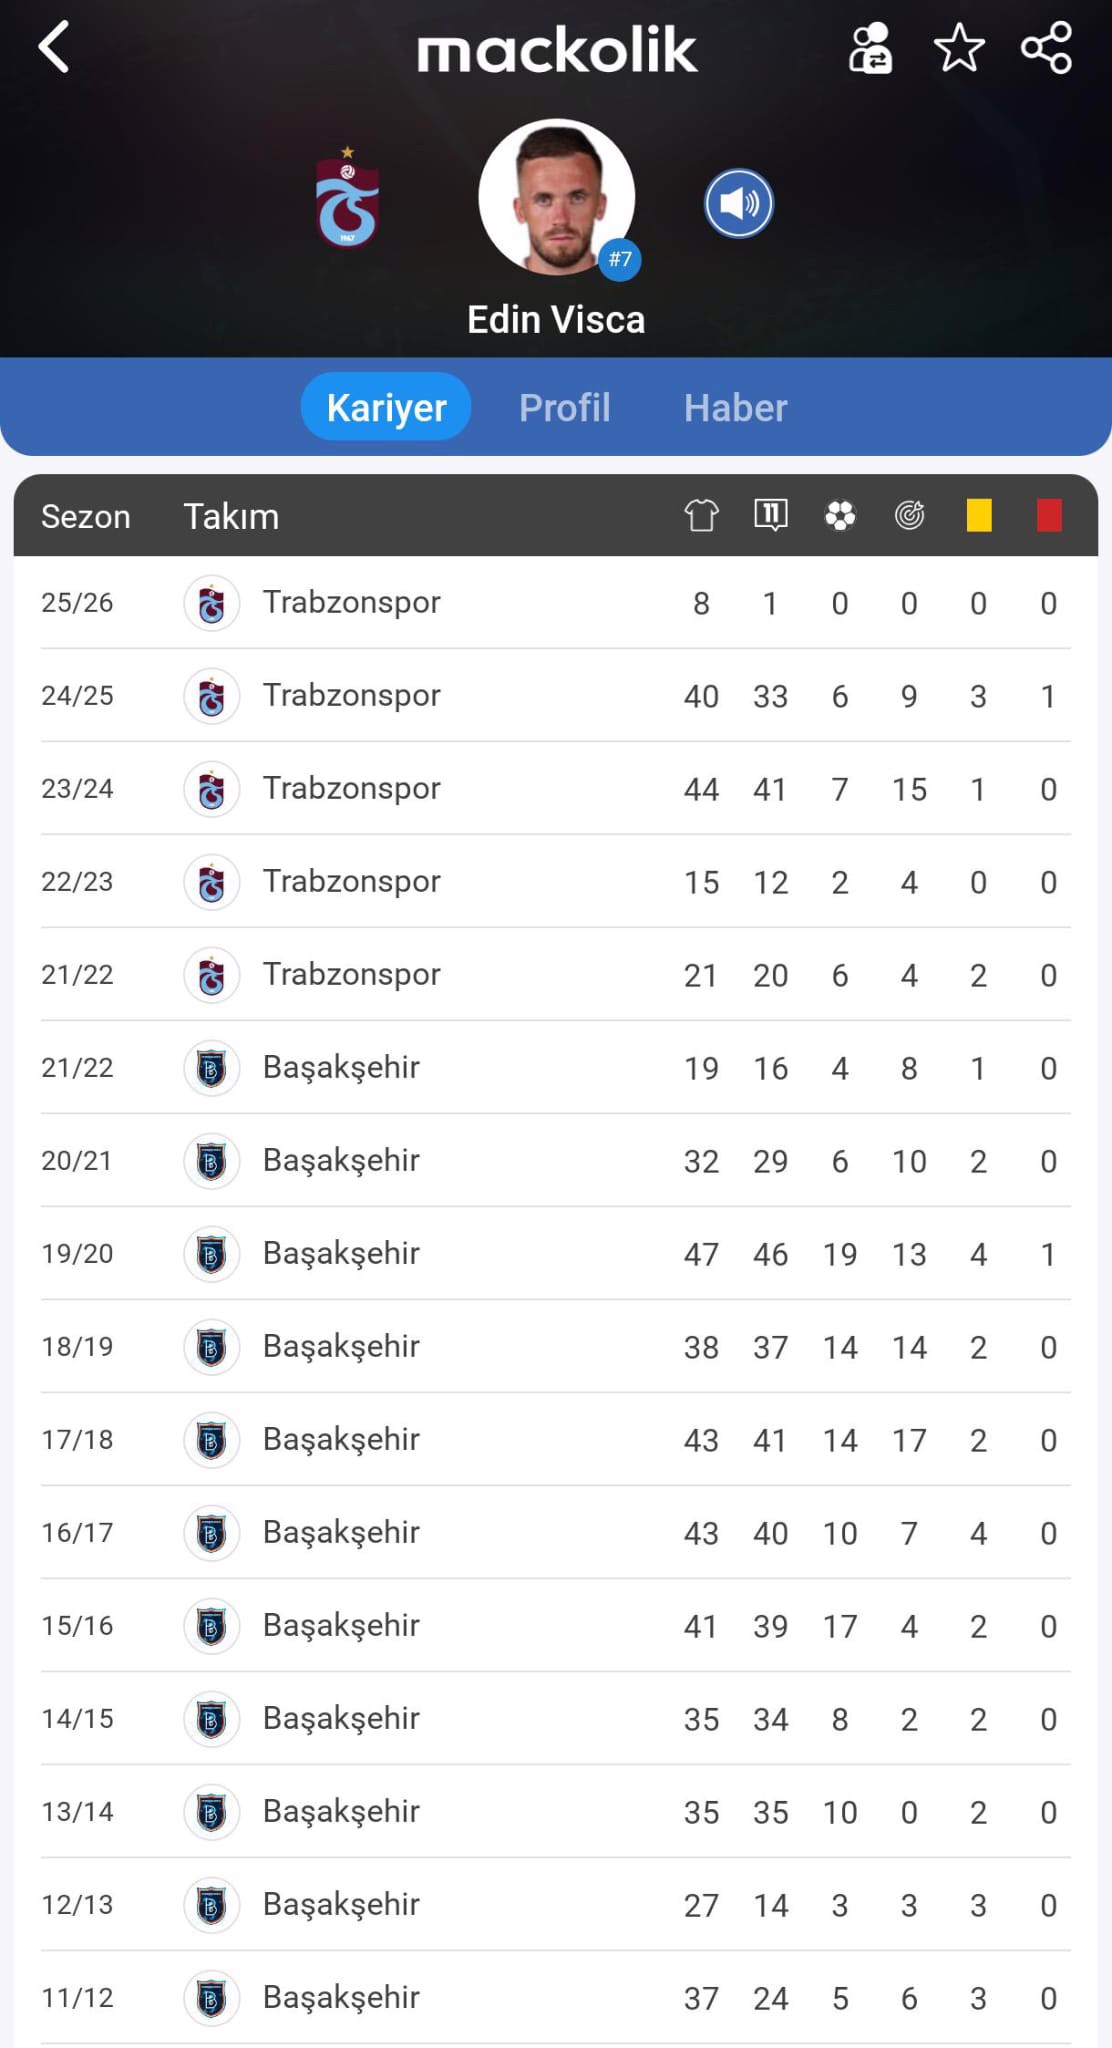Open Başakşehir in the 19/20 season row
The height and width of the screenshot is (2048, 1112).
(341, 1254)
